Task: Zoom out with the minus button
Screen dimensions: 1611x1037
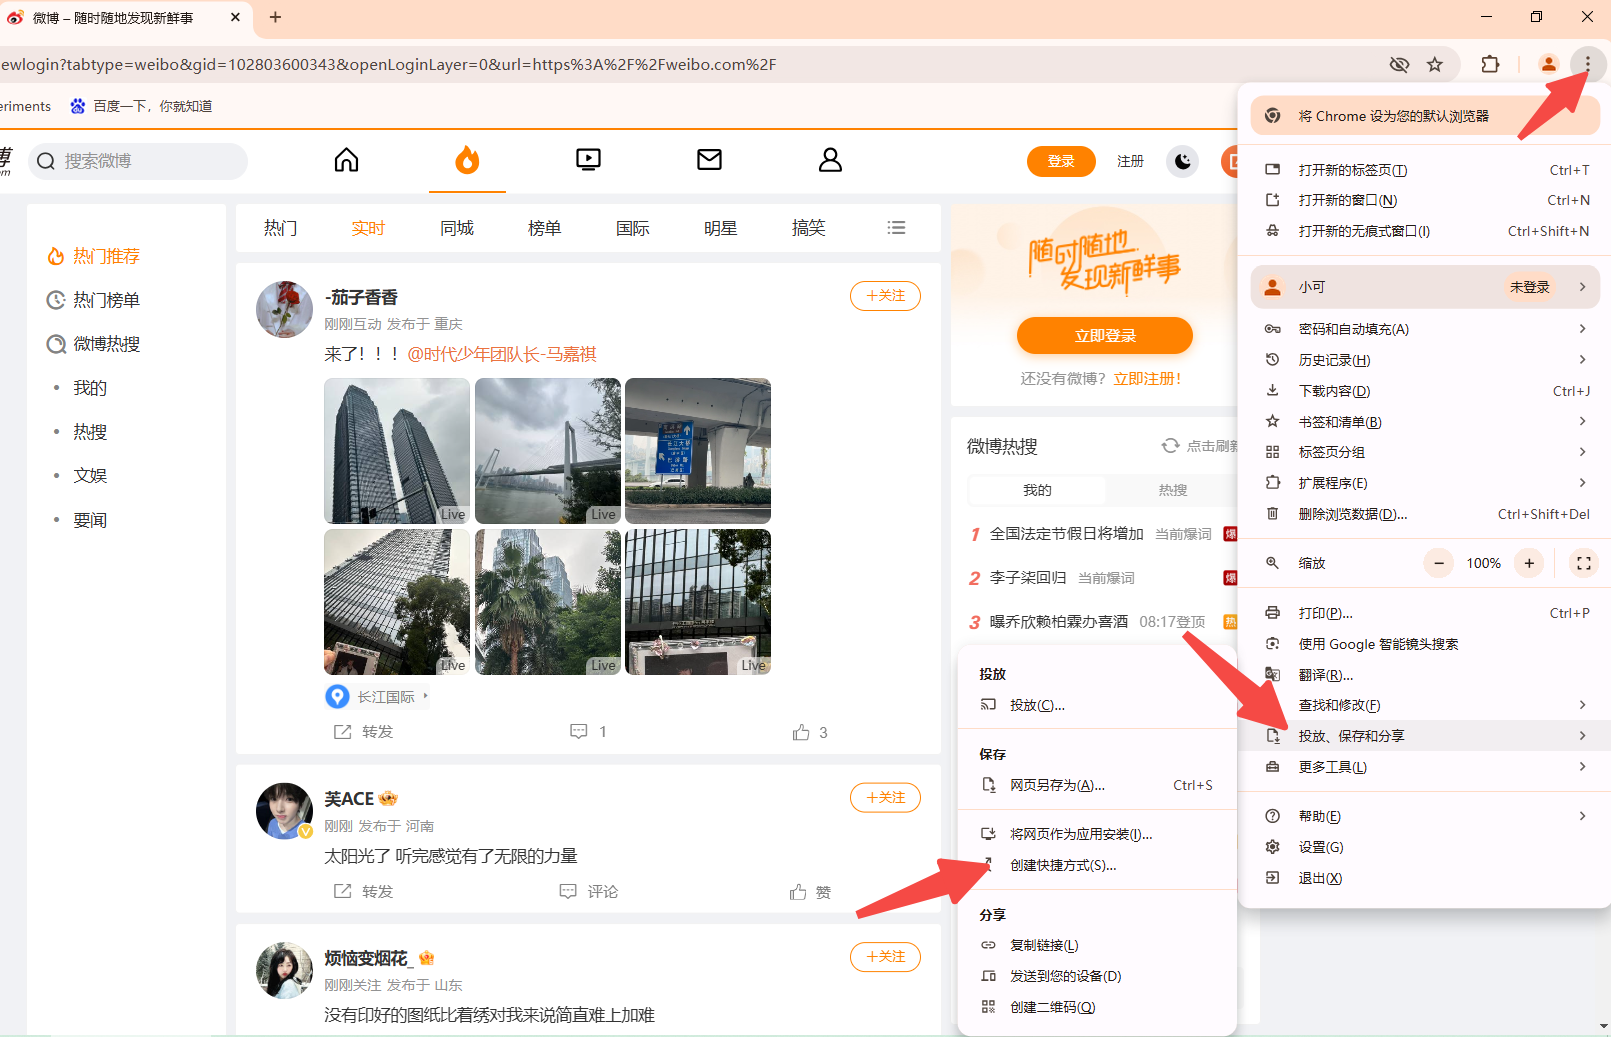Action: coord(1438,563)
